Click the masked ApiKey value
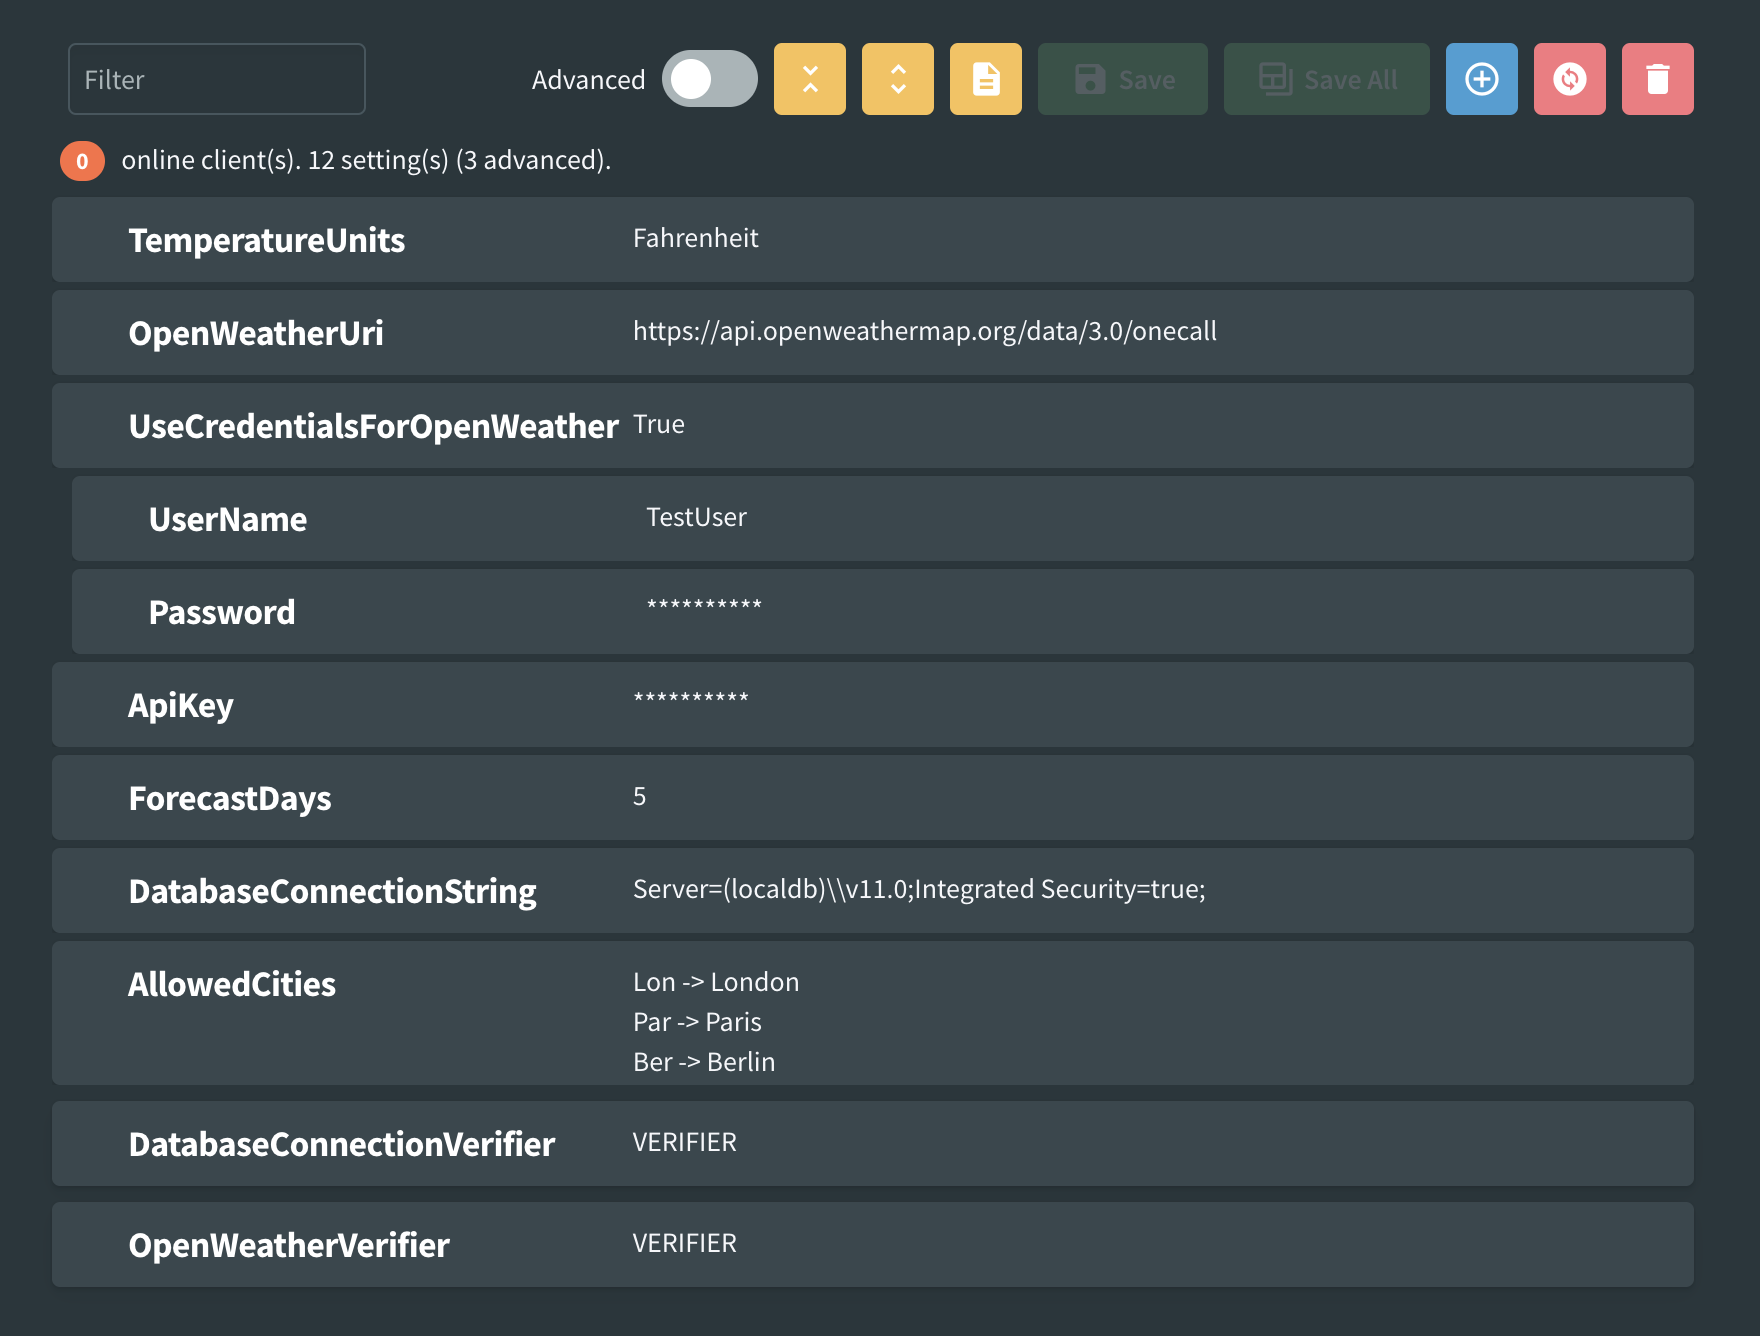 [691, 698]
